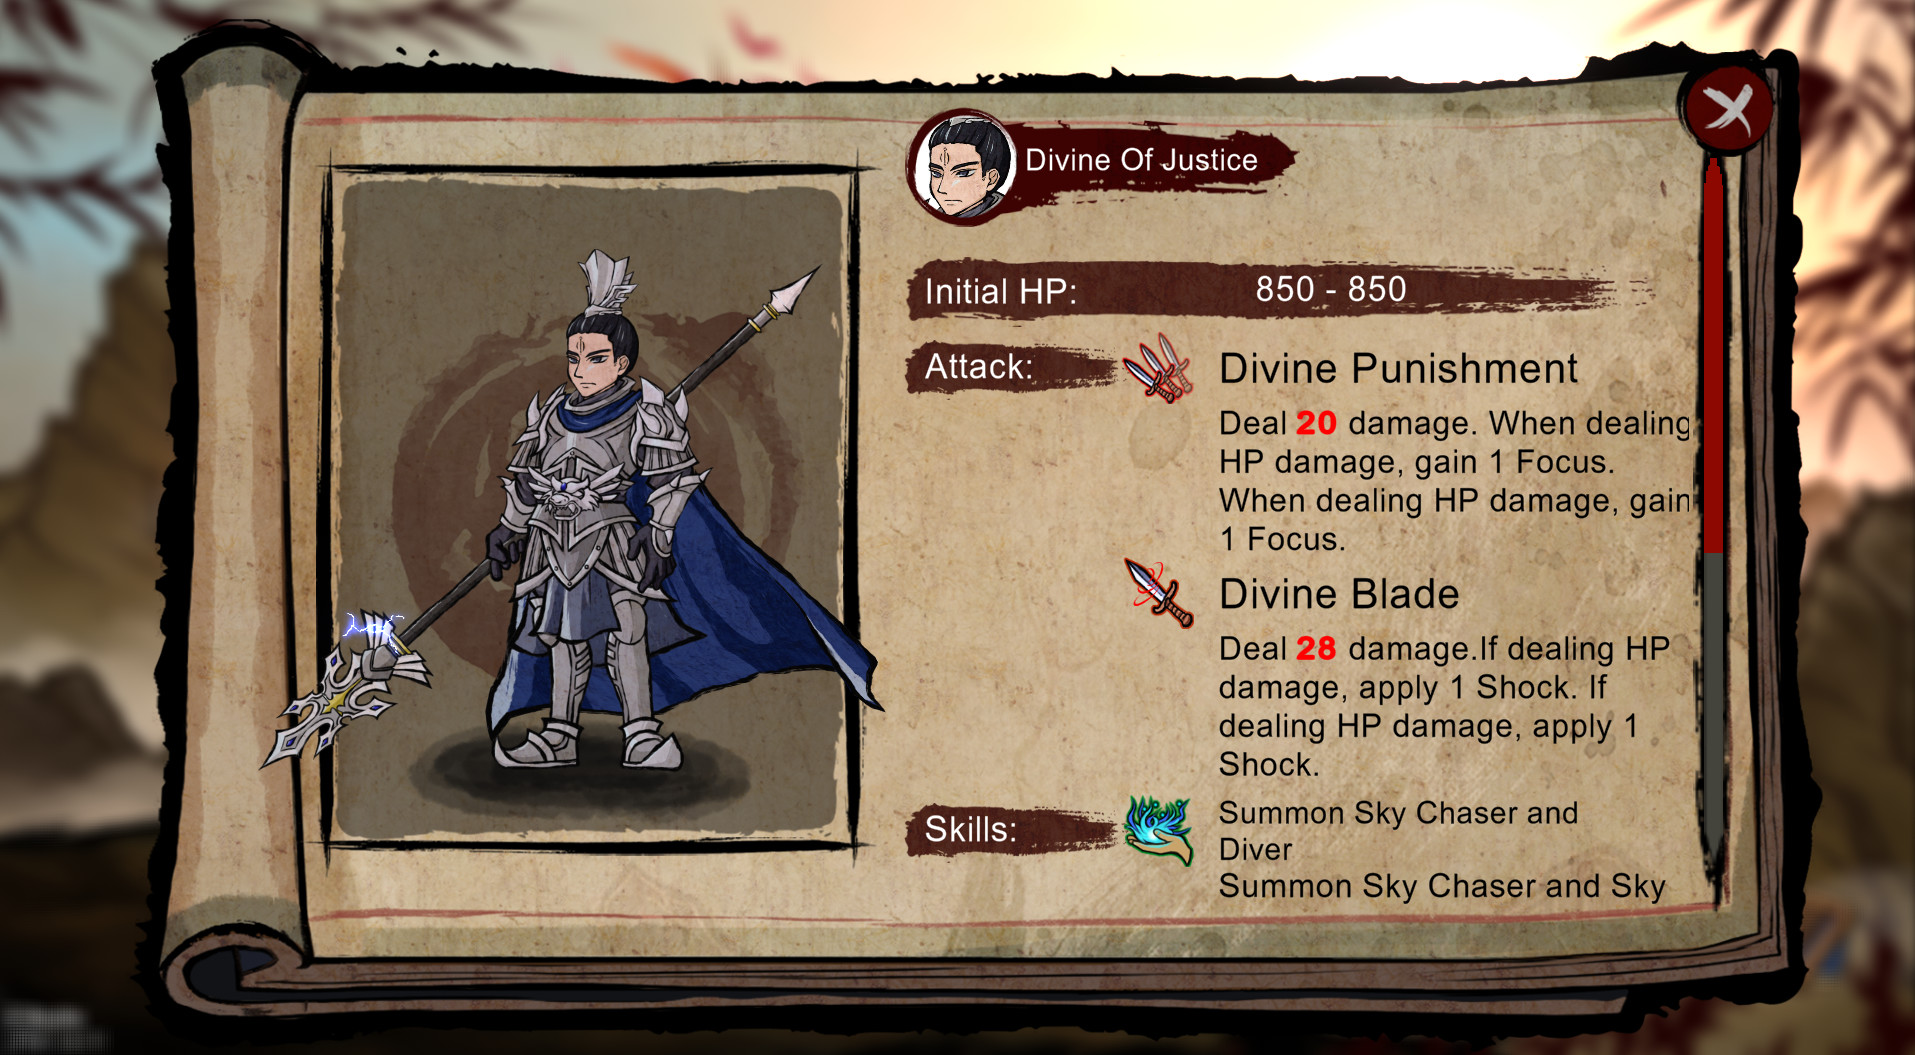Click the Summon Sky Chaser skill text
The width and height of the screenshot is (1915, 1055).
(1398, 831)
